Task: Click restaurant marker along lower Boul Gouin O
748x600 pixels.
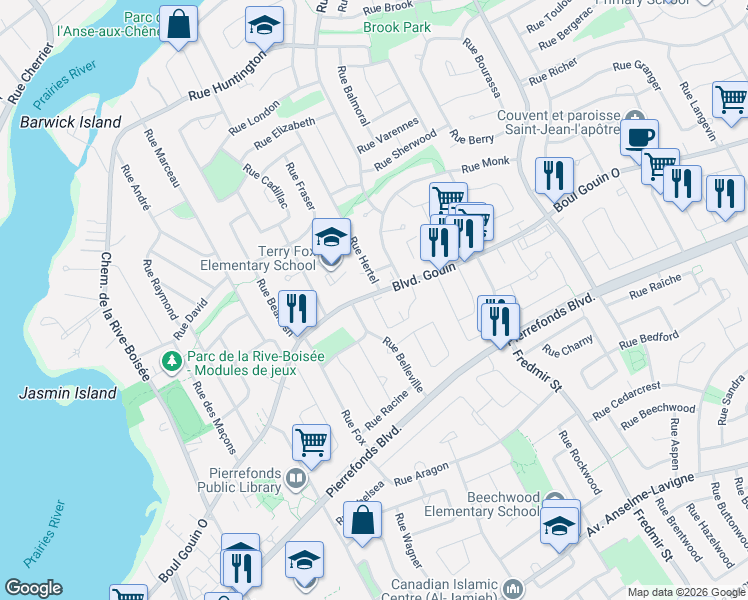Action: pyautogui.click(x=242, y=569)
